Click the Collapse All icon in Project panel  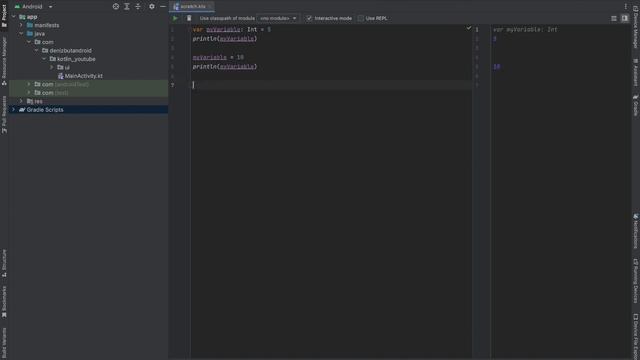[138, 7]
